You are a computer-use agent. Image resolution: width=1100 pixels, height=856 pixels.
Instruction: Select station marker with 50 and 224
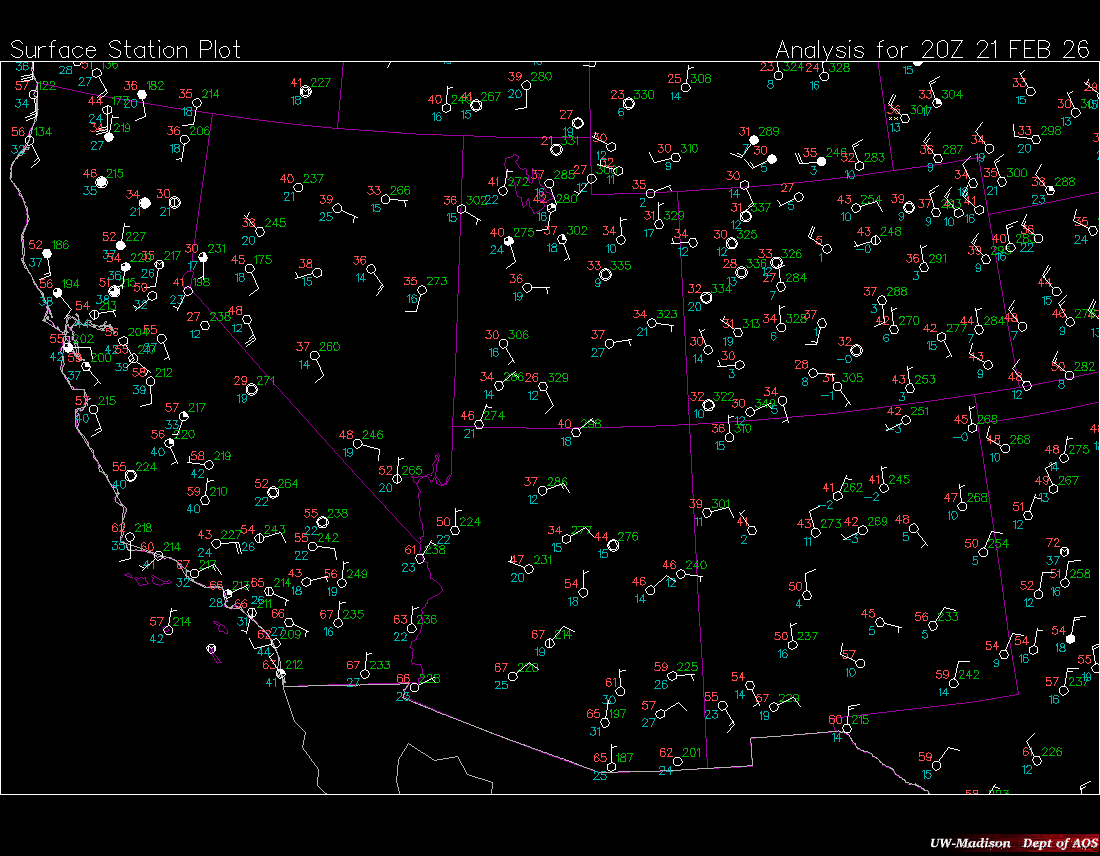pyautogui.click(x=455, y=530)
